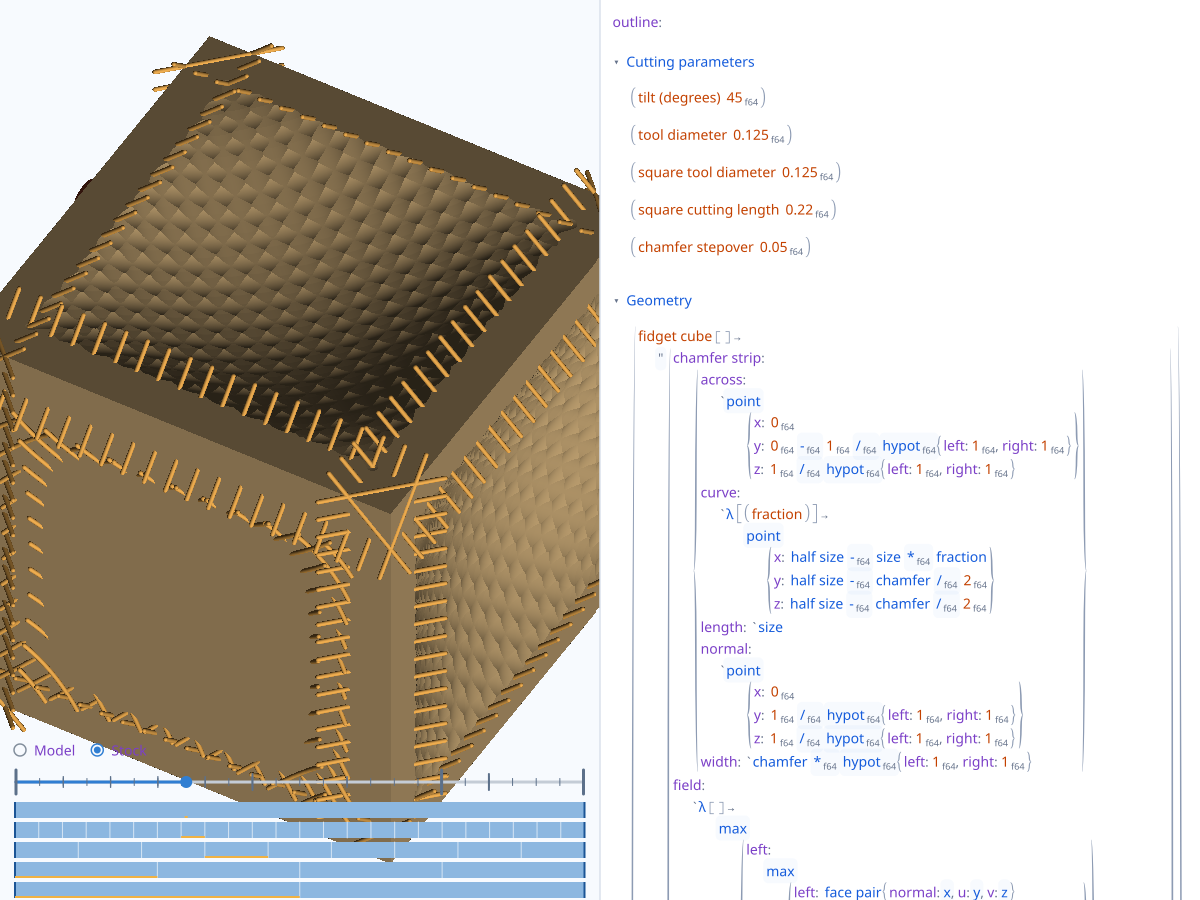Viewport: 1200px width, 900px height.
Task: Click the 'square cutting length' label
Action: click(x=708, y=210)
